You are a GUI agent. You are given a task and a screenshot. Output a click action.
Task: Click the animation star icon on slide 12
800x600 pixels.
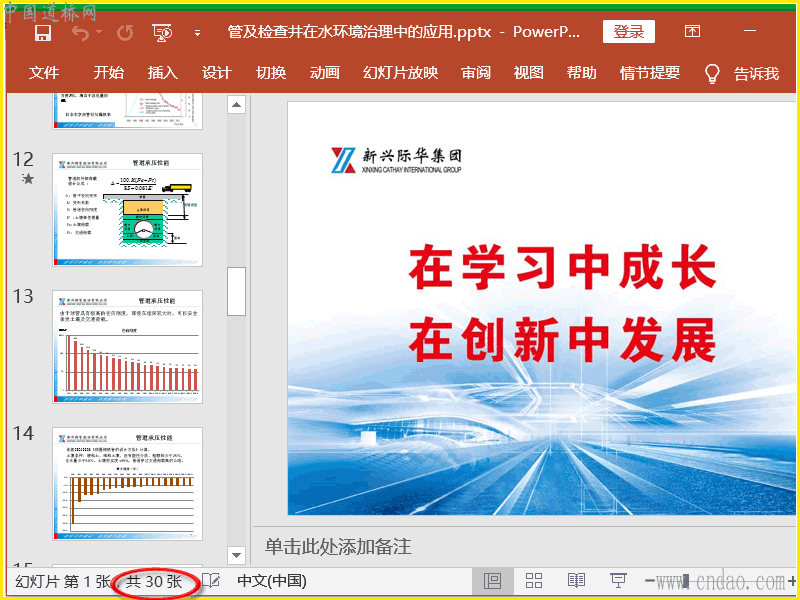click(x=28, y=179)
